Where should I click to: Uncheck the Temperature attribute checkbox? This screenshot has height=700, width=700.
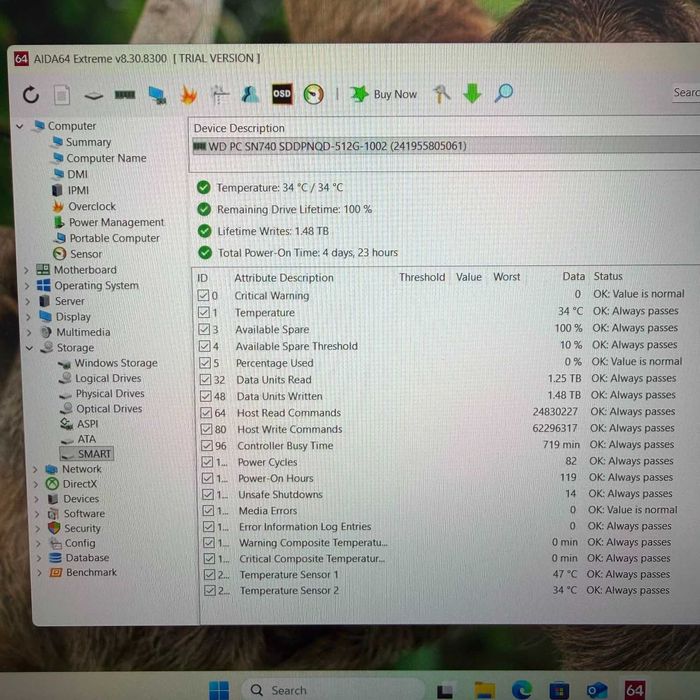204,312
